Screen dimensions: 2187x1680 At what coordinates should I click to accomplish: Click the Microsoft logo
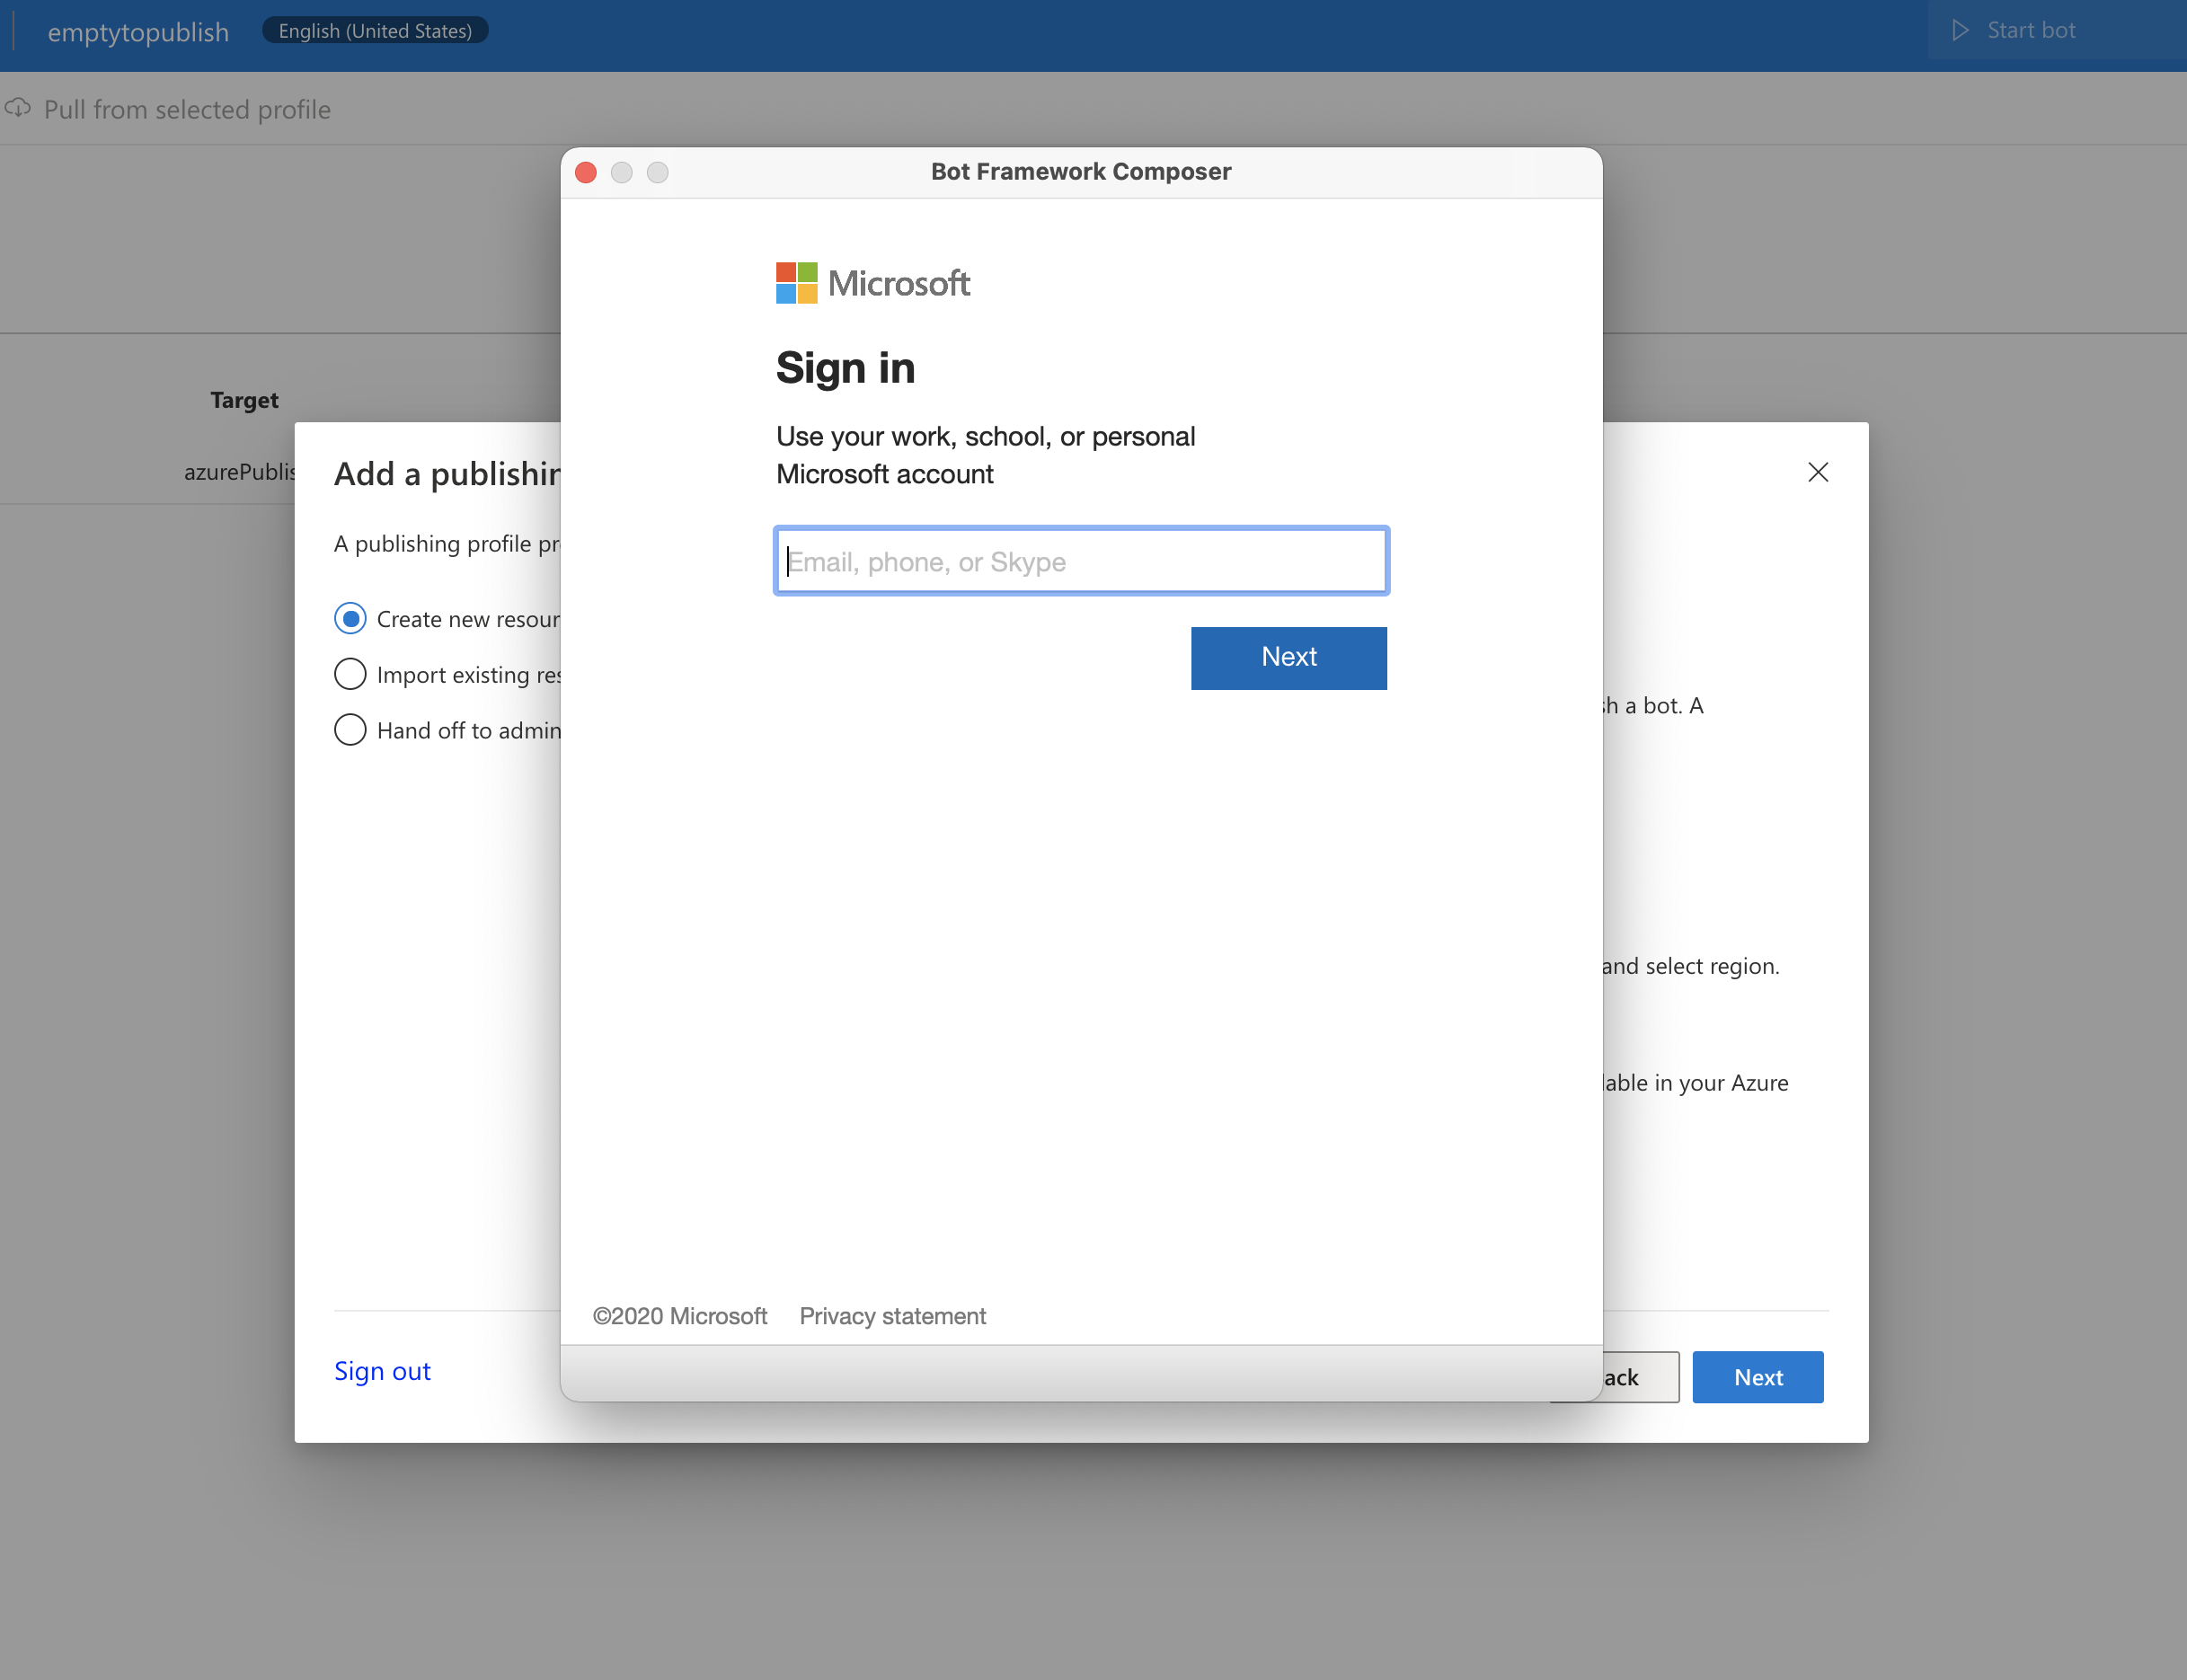point(872,283)
